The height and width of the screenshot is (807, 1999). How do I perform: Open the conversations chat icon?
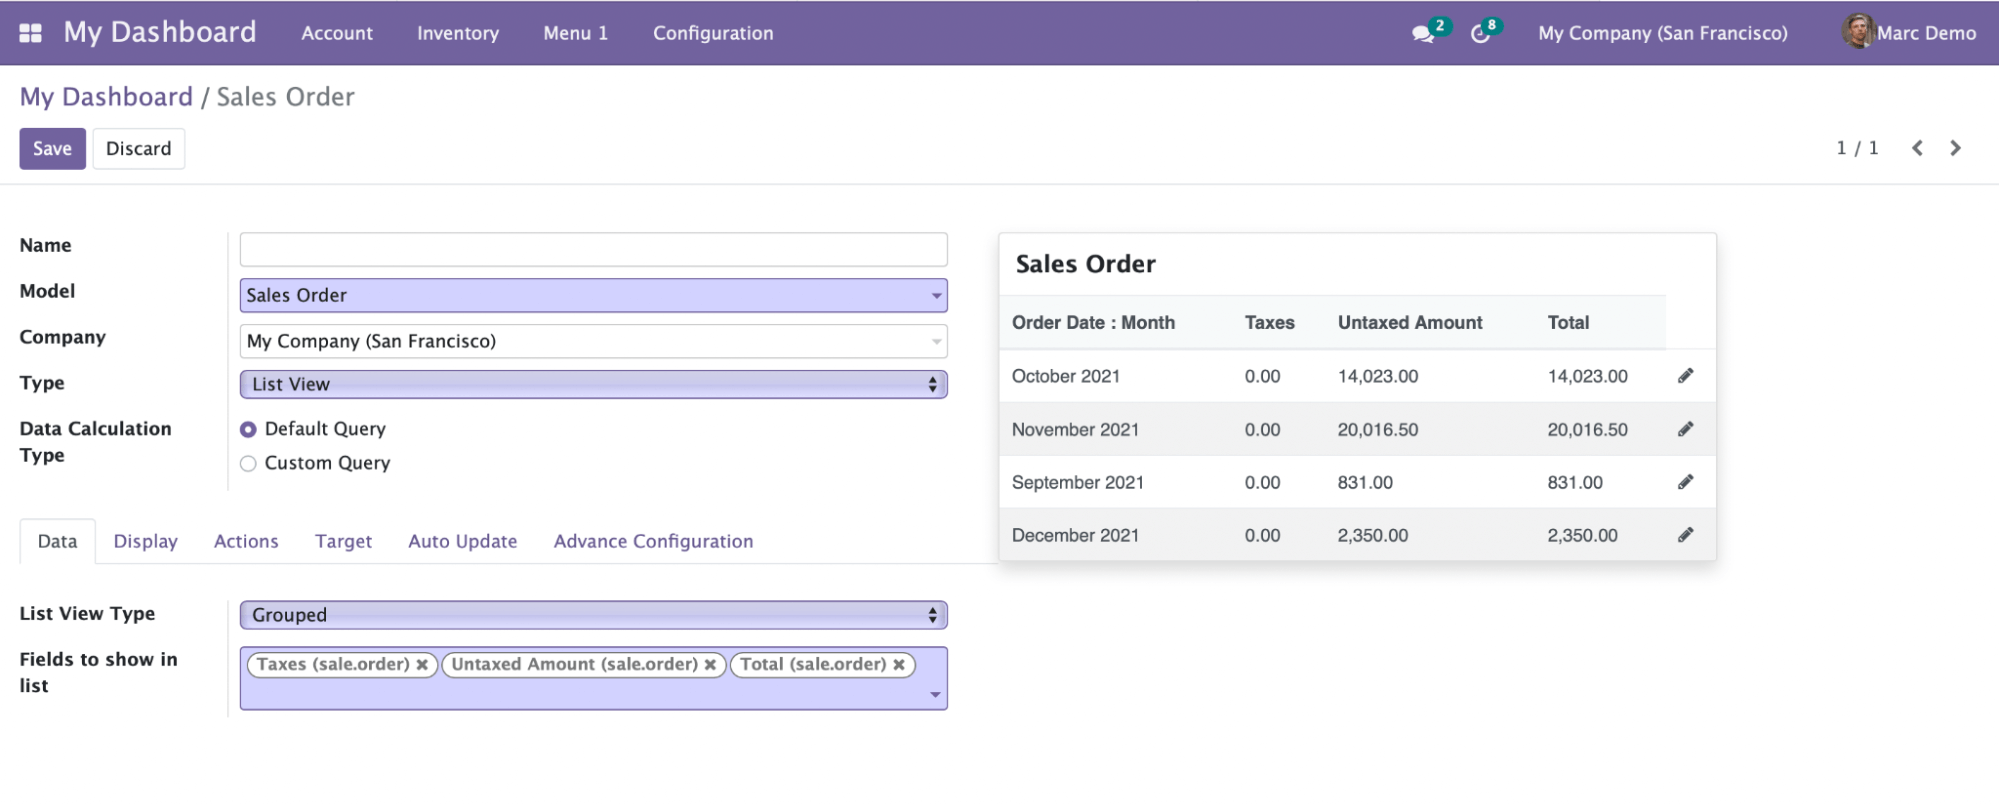(1422, 34)
